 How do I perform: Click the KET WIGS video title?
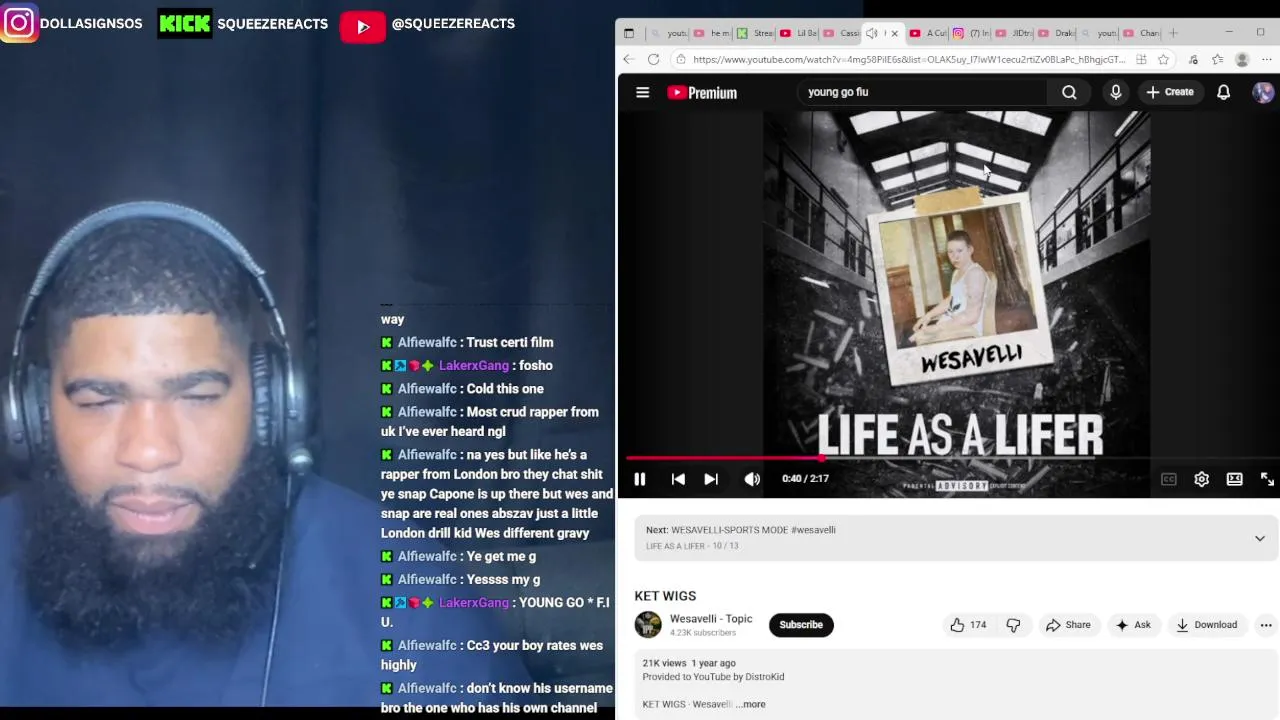[x=665, y=596]
